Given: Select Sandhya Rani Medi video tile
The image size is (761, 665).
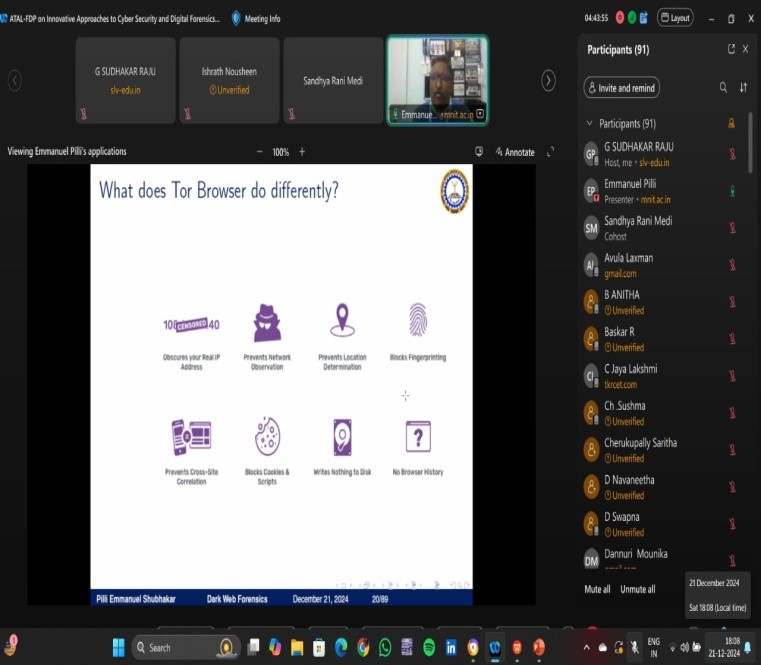Looking at the screenshot, I should pyautogui.click(x=333, y=80).
